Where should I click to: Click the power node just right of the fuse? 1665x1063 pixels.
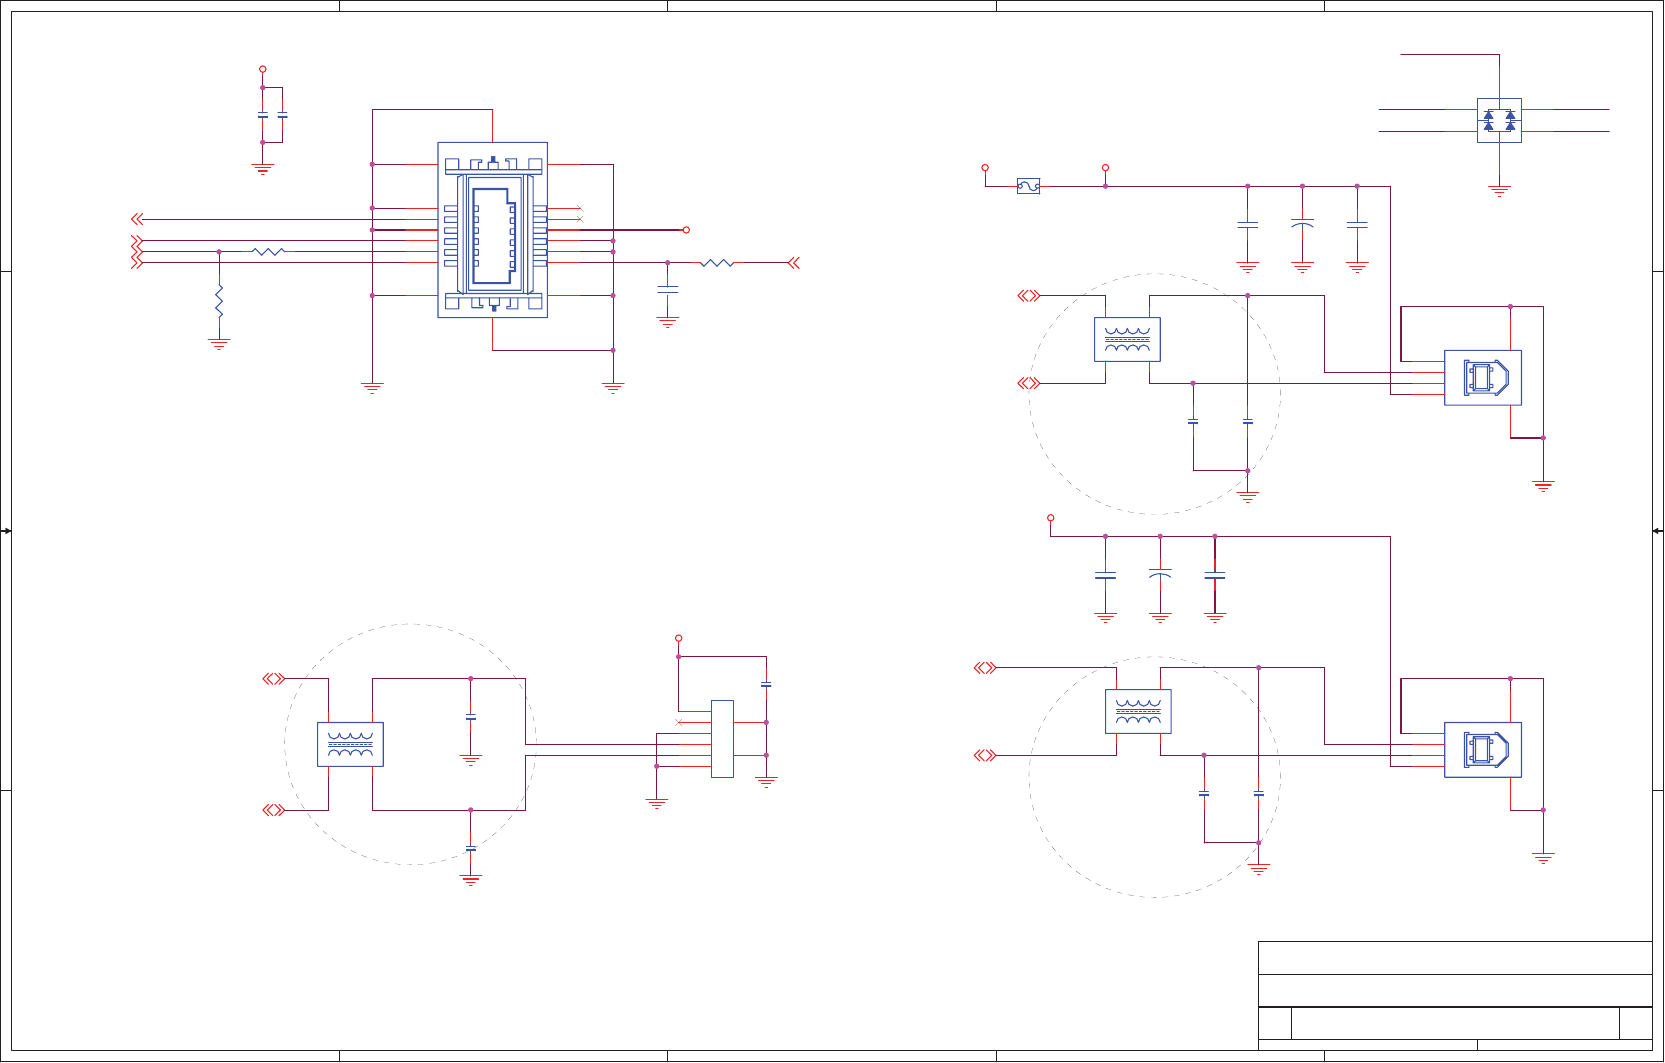(x=1105, y=168)
